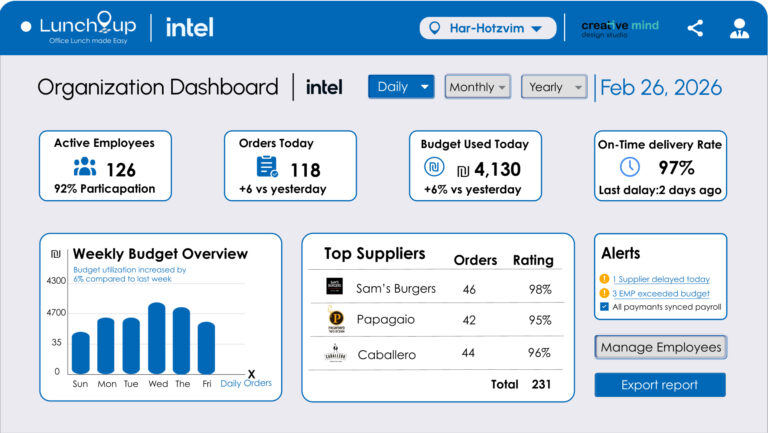Click Sam's Burgers 98% rating
Screen dimensions: 768x433
click(x=540, y=289)
